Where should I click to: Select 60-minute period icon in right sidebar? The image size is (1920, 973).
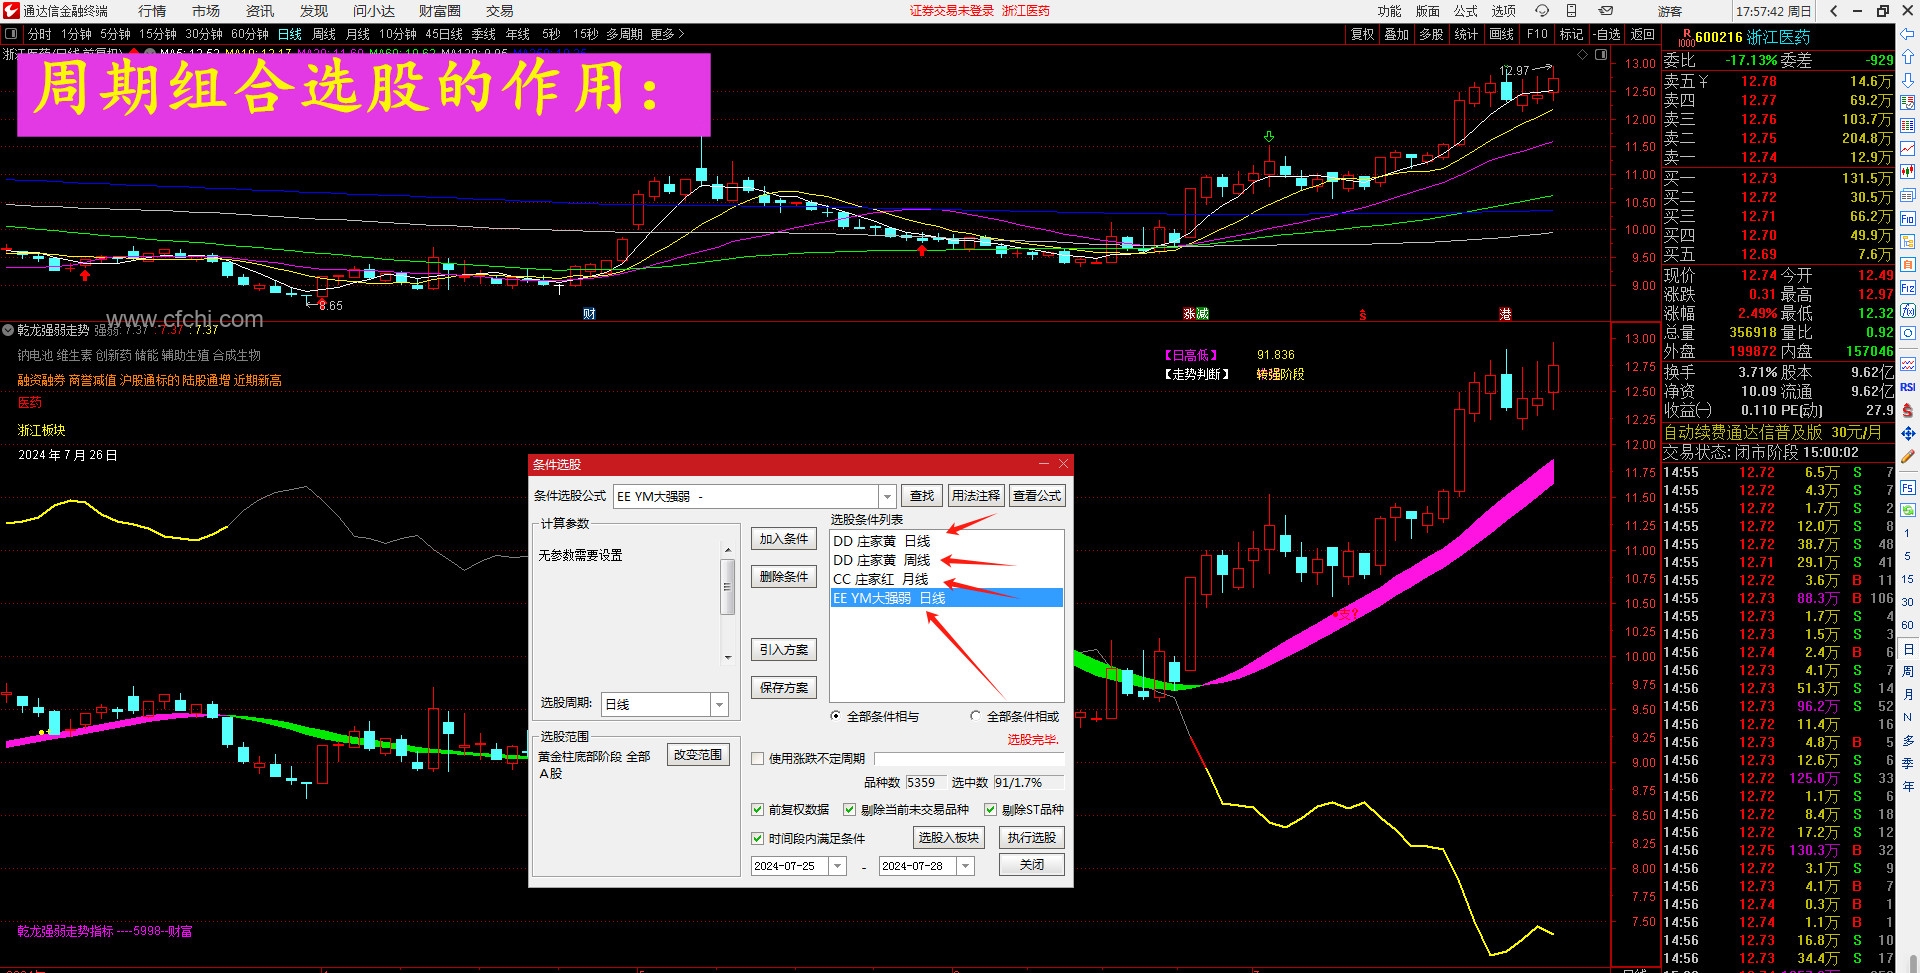click(x=1908, y=625)
